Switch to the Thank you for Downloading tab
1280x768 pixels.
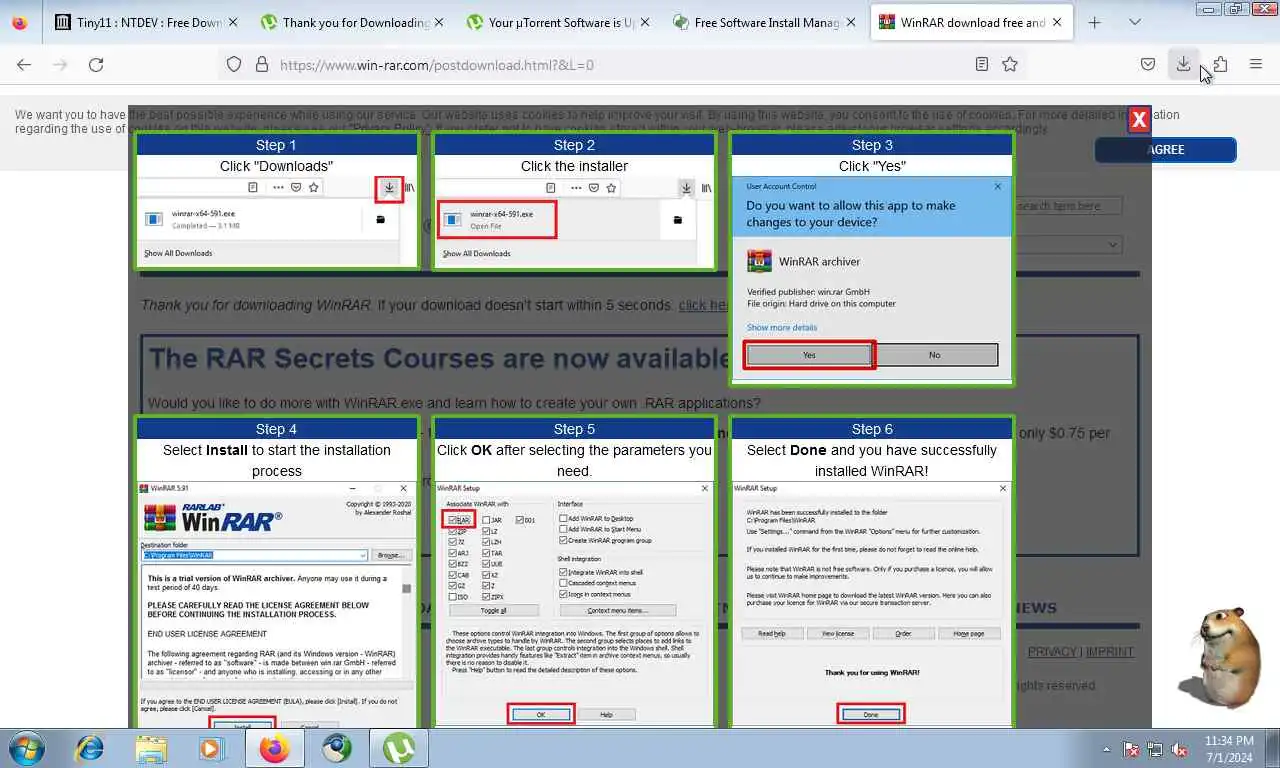[350, 22]
